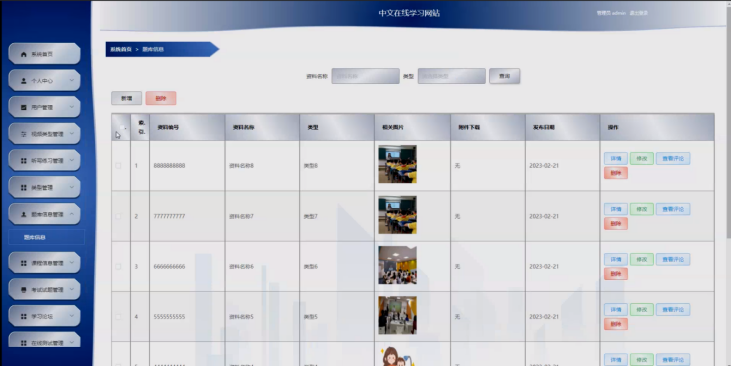Click 修改 for row 5555555555
Screen dimensions: 732x367
(x=641, y=310)
